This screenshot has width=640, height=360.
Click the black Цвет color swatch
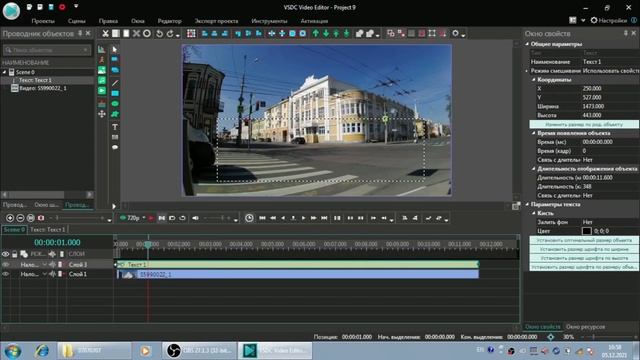(587, 231)
